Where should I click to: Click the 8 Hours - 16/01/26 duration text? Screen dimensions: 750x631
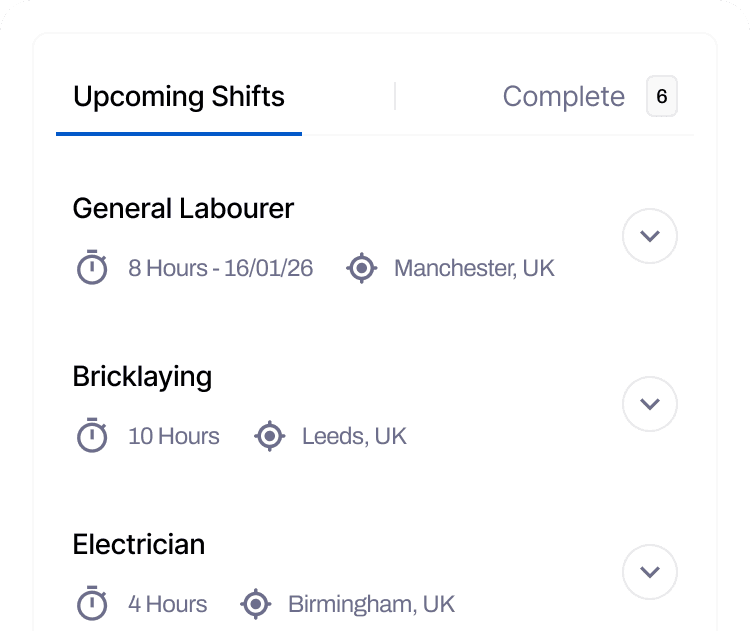(x=220, y=268)
